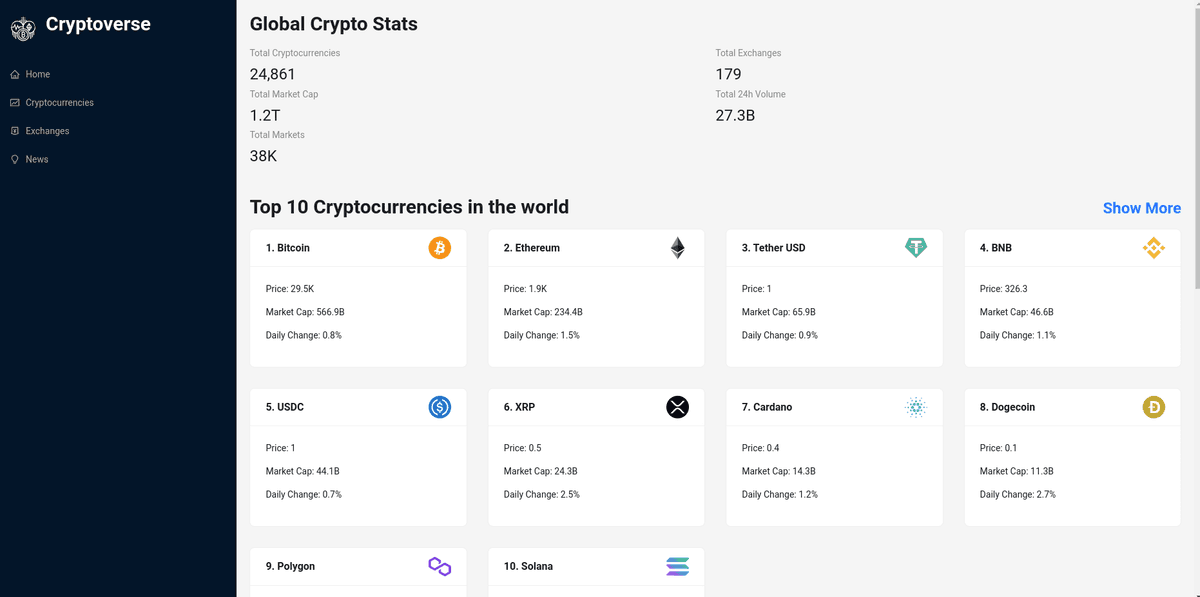
Task: Open the 3. Tether USD card title
Action: 774,248
